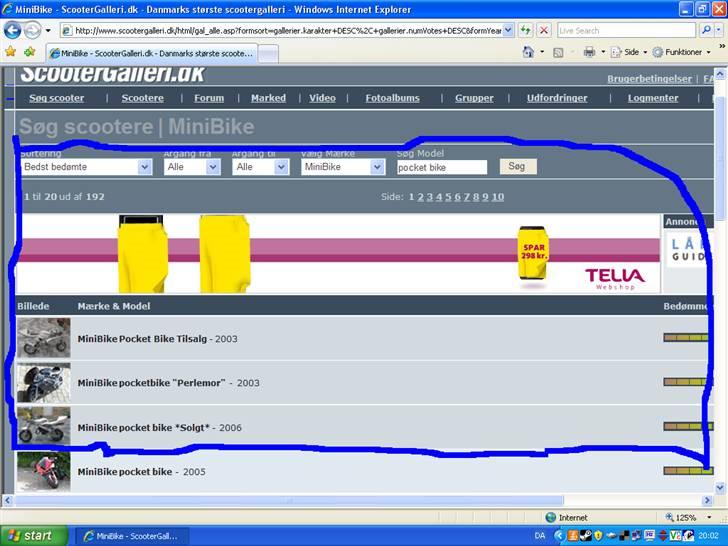This screenshot has height=546, width=728.
Task: Run search with the magnifier icon
Action: pyautogui.click(x=706, y=31)
